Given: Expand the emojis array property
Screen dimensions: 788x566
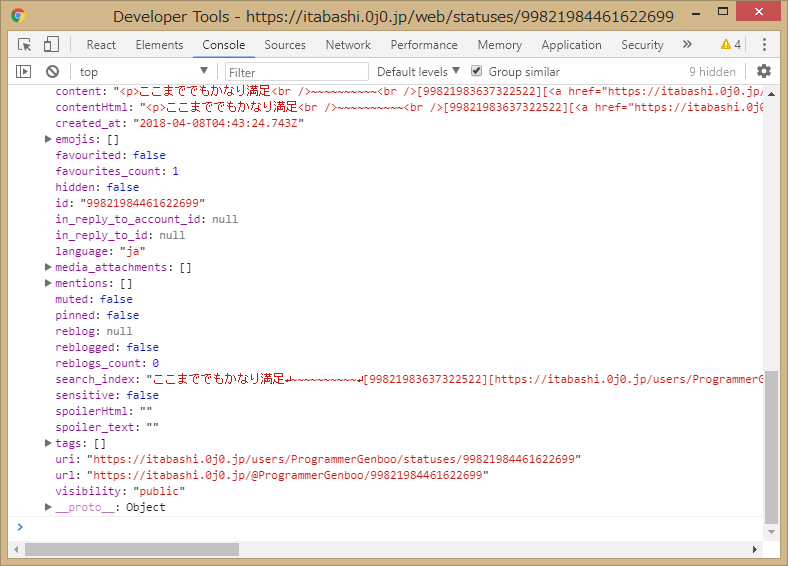Looking at the screenshot, I should pyautogui.click(x=48, y=140).
